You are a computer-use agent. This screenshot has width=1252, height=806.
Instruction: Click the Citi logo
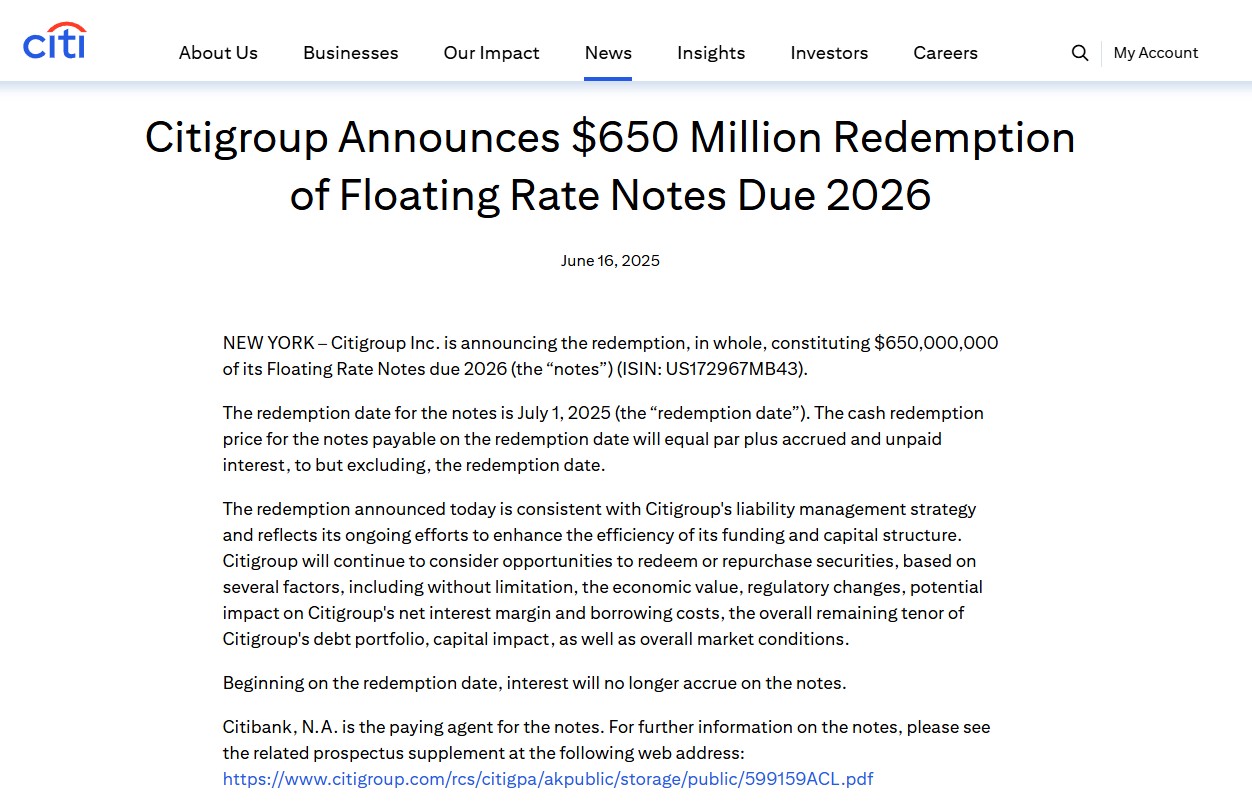point(54,41)
